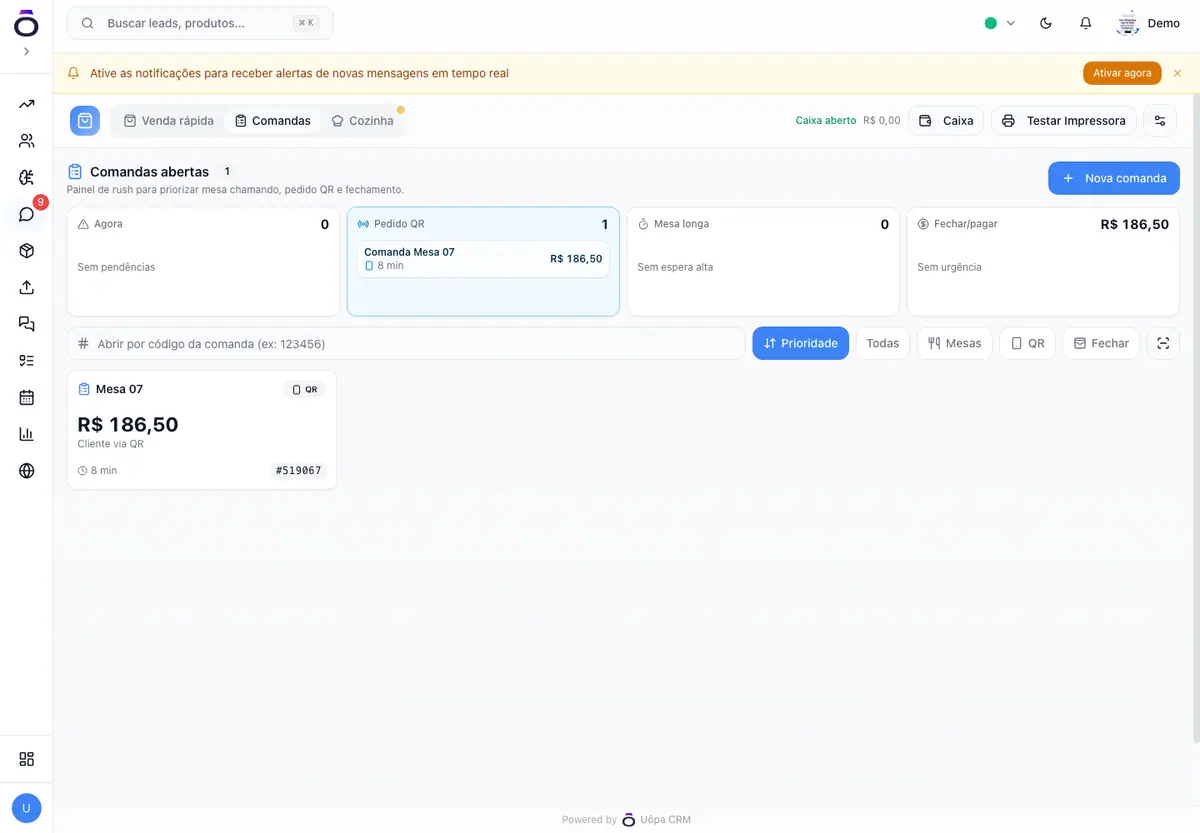Open the filter settings sliders icon
The image size is (1200, 833).
point(1160,121)
